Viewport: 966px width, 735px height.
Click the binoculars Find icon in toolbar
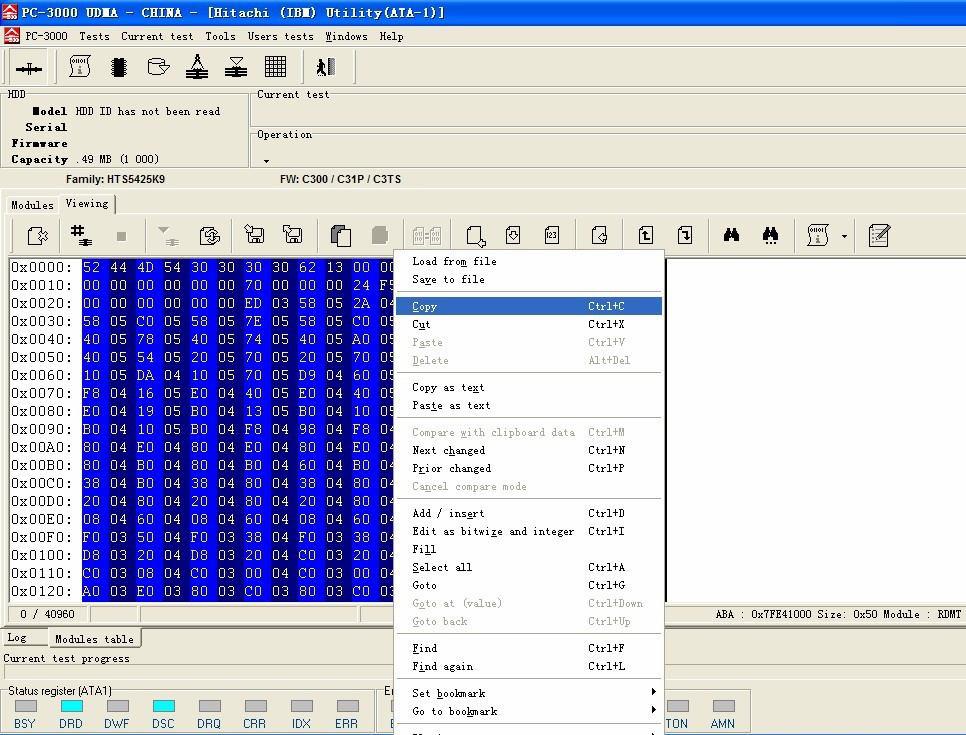click(731, 236)
